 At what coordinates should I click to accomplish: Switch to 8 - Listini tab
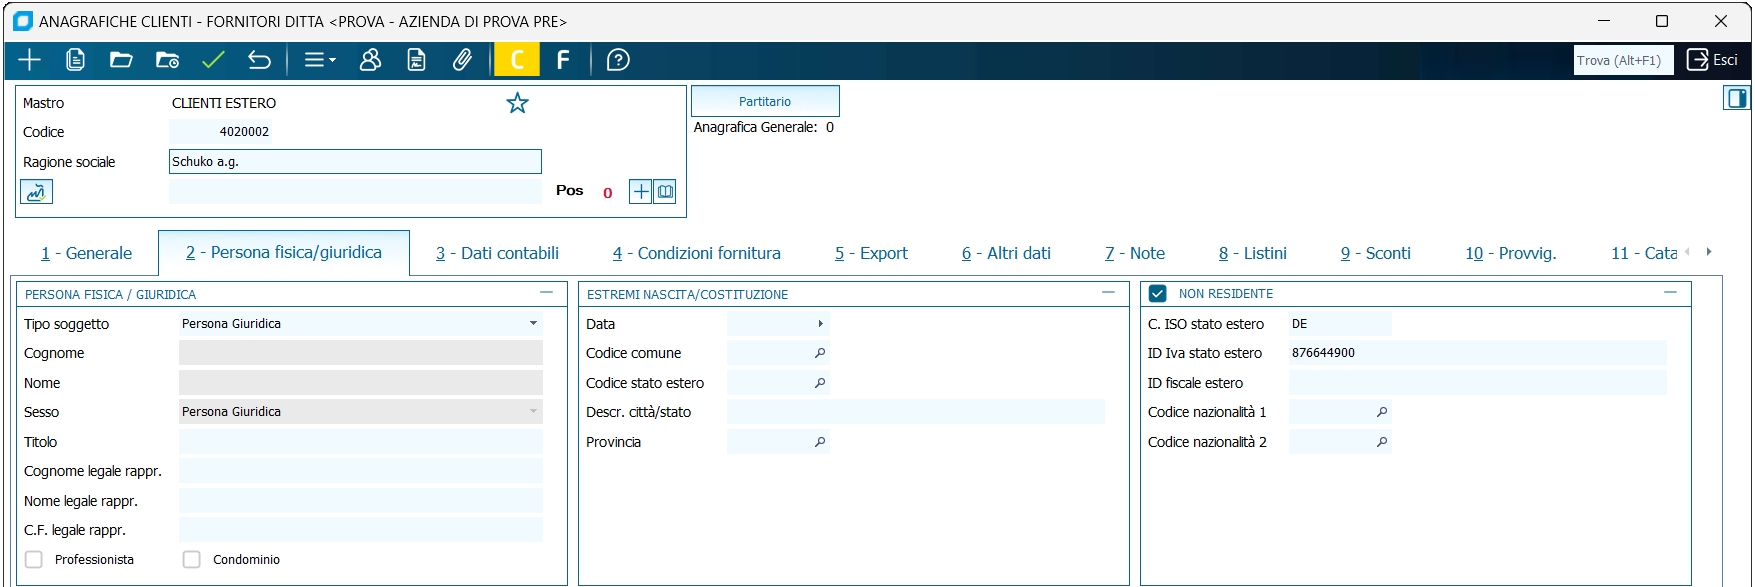[1253, 253]
